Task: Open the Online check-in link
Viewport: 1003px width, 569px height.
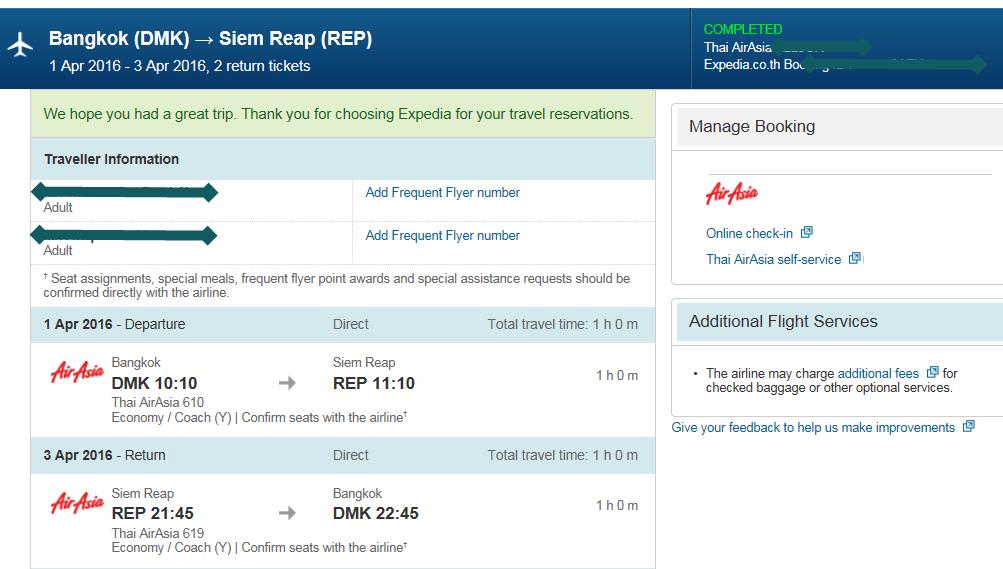Action: point(749,233)
